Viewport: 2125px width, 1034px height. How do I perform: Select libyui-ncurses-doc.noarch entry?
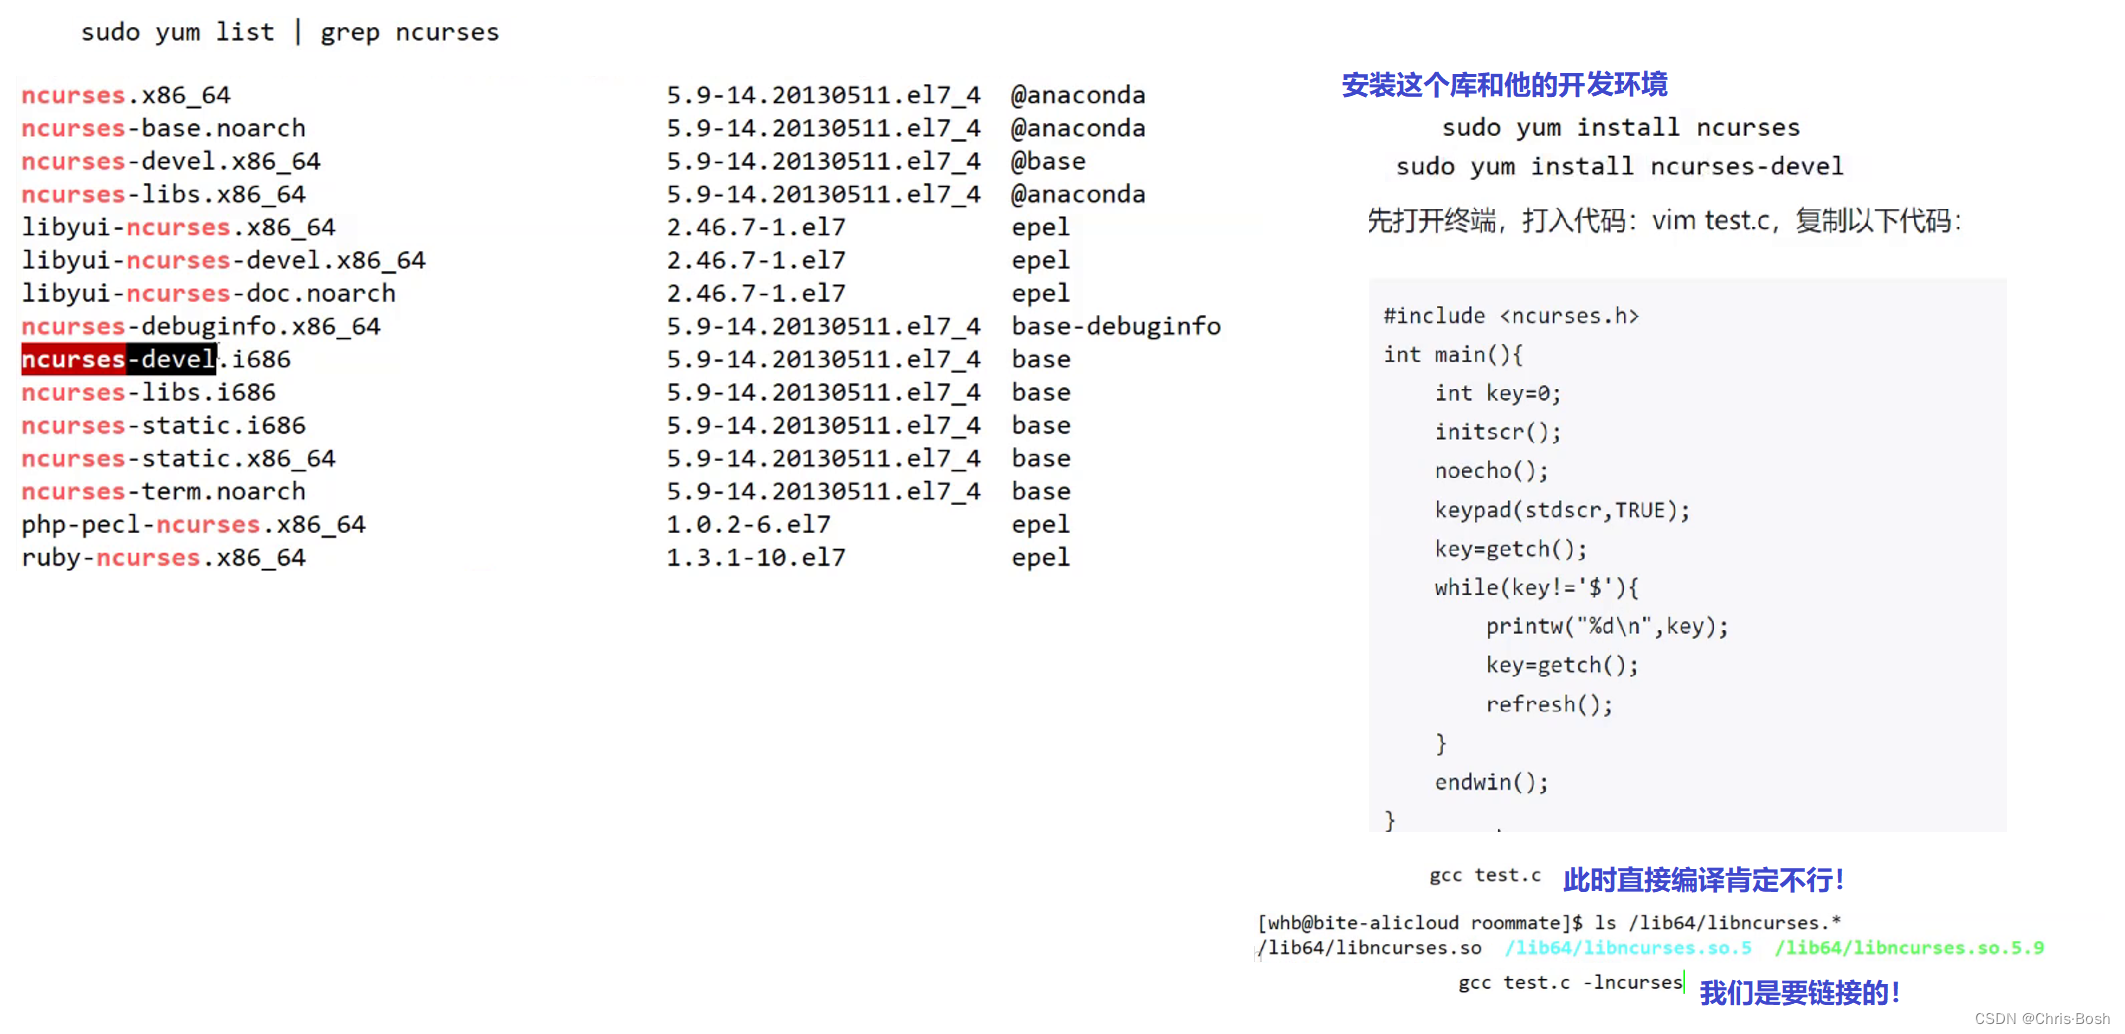pos(209,293)
